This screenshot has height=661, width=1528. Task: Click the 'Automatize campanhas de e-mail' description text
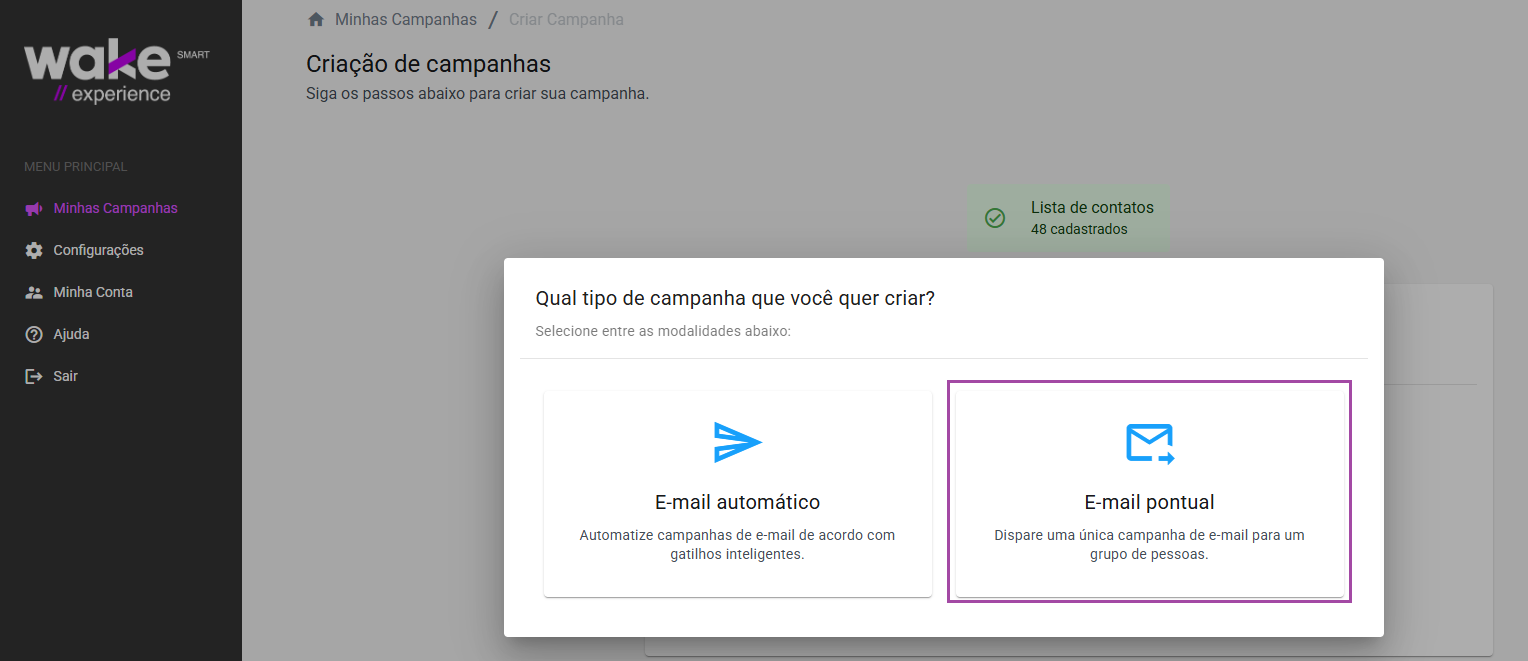(x=738, y=544)
